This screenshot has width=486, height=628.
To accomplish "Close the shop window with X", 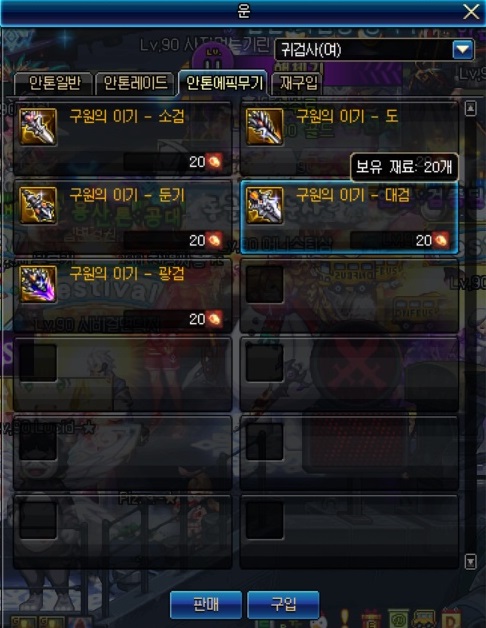I will coord(471,11).
